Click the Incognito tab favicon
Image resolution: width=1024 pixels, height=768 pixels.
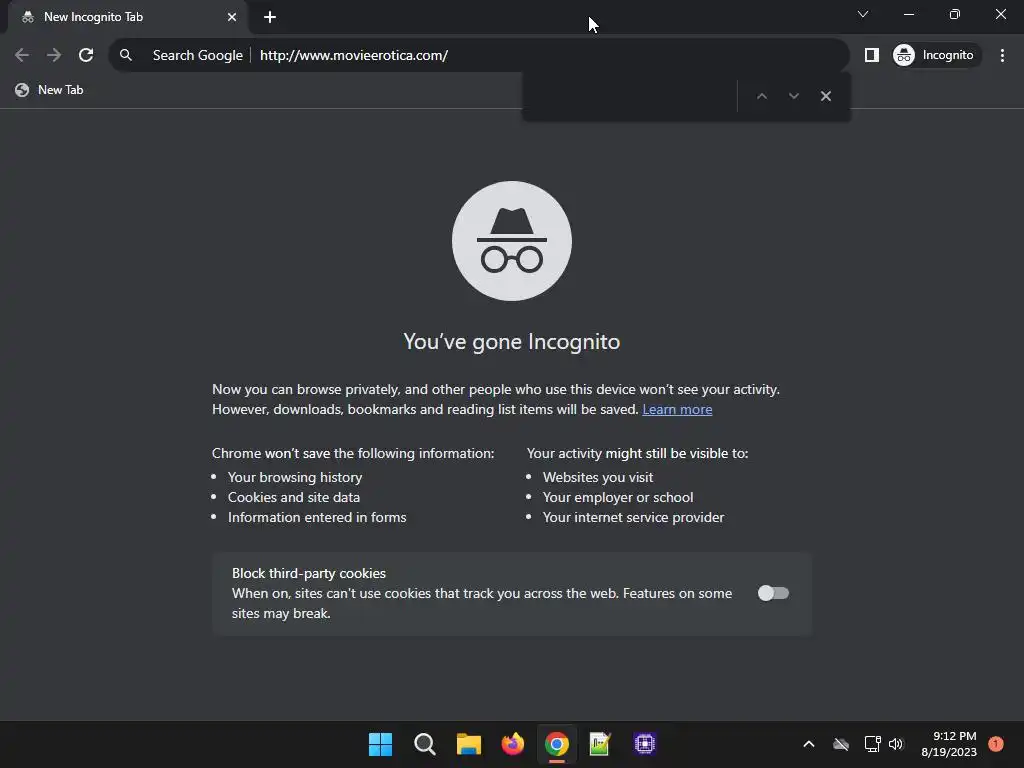27,17
